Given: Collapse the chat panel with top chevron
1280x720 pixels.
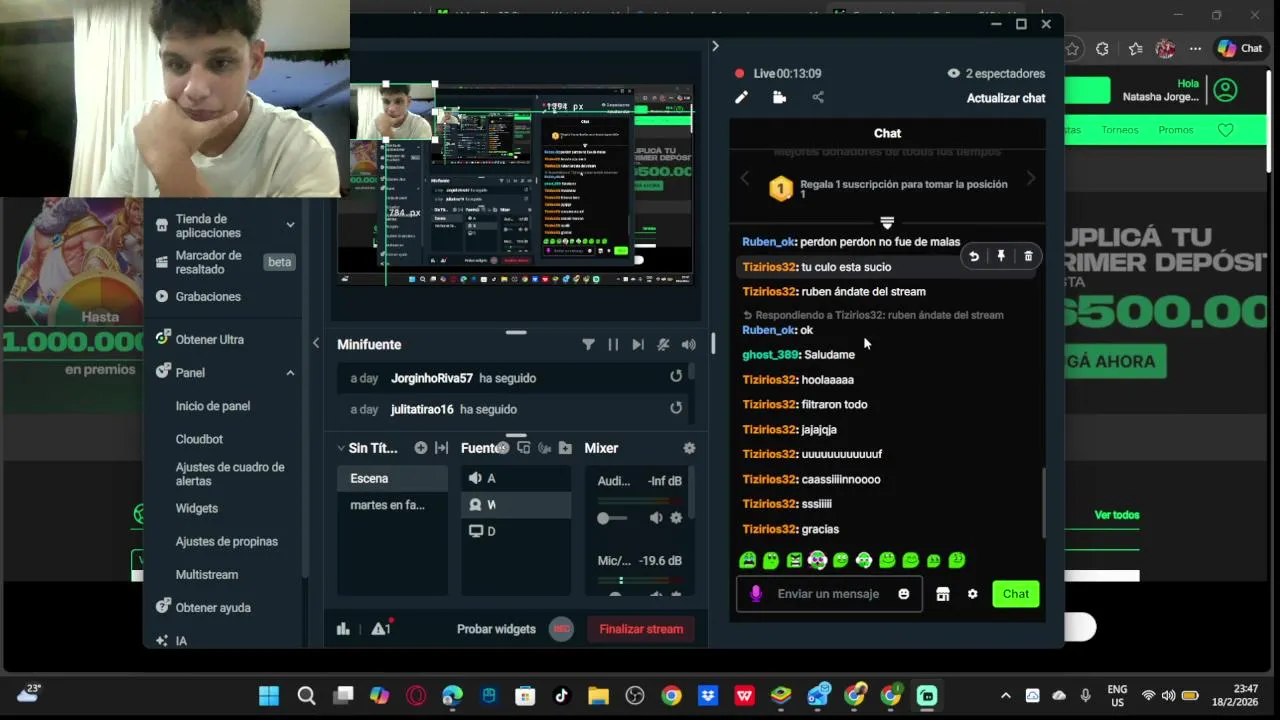Looking at the screenshot, I should [715, 46].
